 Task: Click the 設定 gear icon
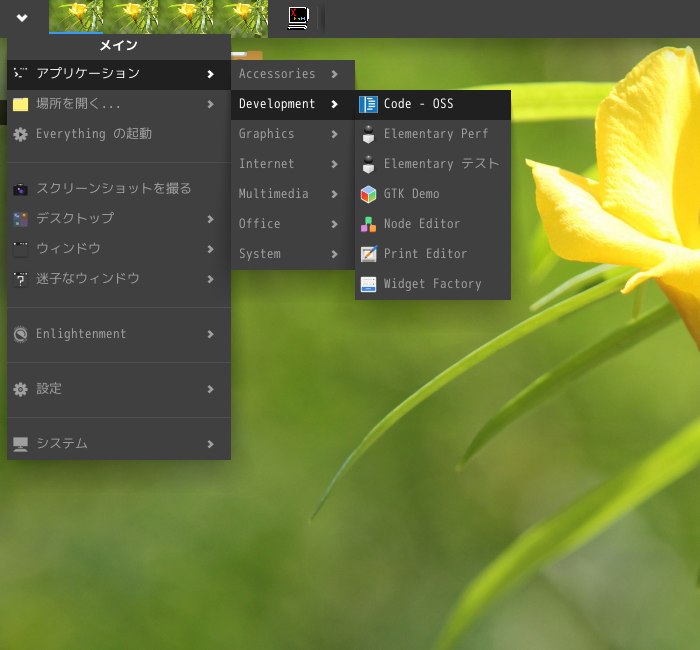click(21, 389)
